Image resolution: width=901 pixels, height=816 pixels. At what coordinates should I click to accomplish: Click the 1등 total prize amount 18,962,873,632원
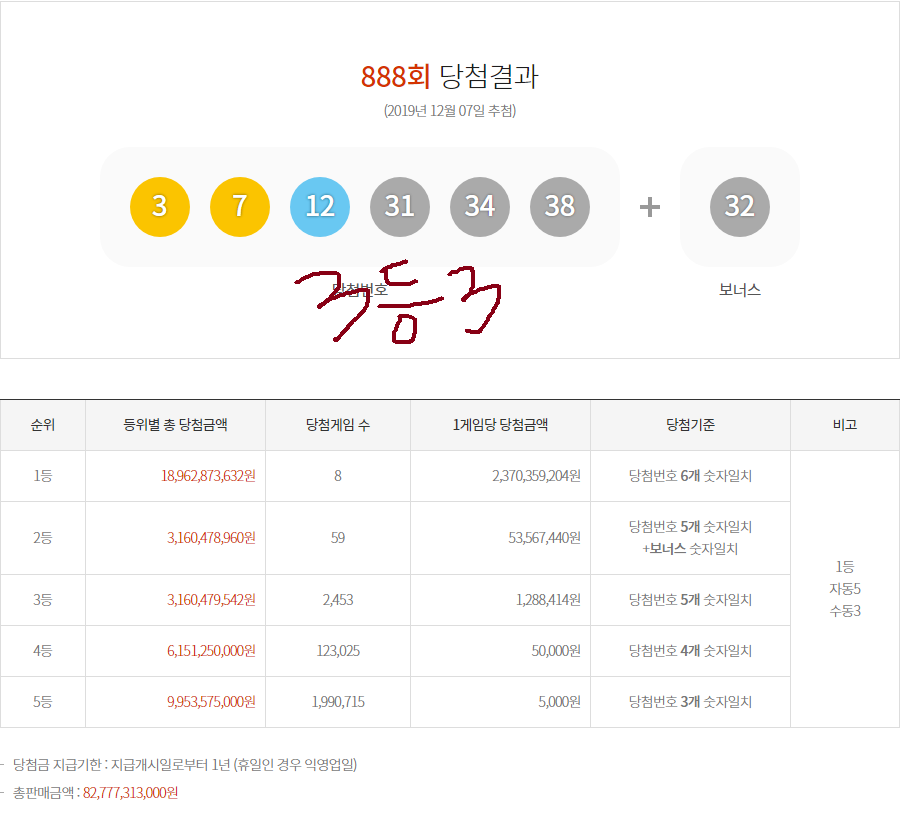point(208,476)
